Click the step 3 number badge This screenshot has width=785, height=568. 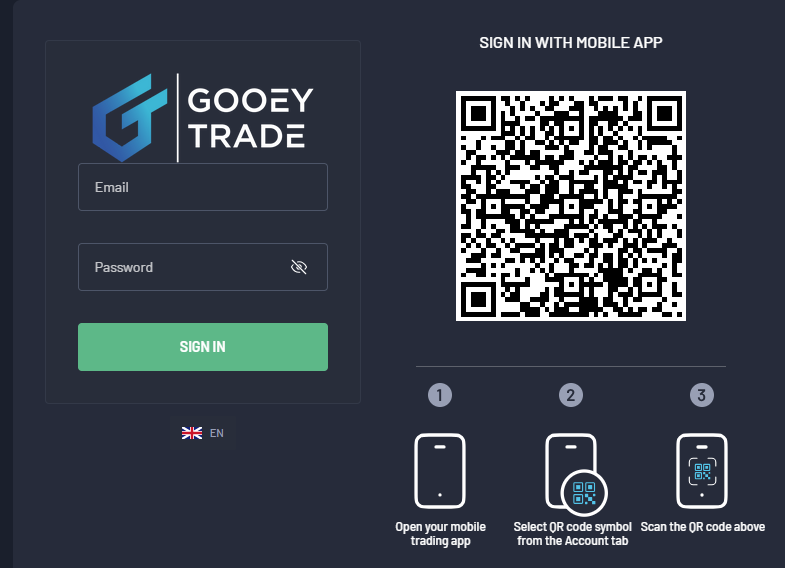pyautogui.click(x=702, y=395)
